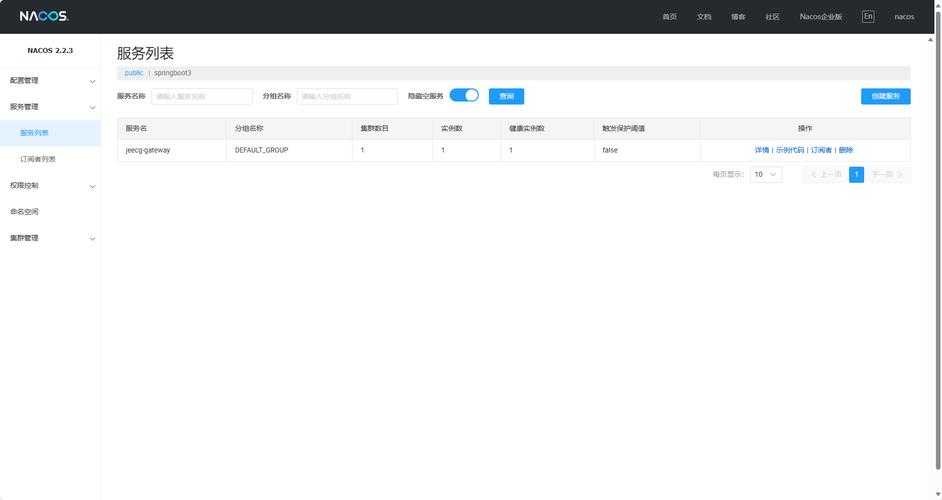Screen dimensions: 942x500
Task: Expand the 集群管理 menu chevron
Action: [93, 239]
